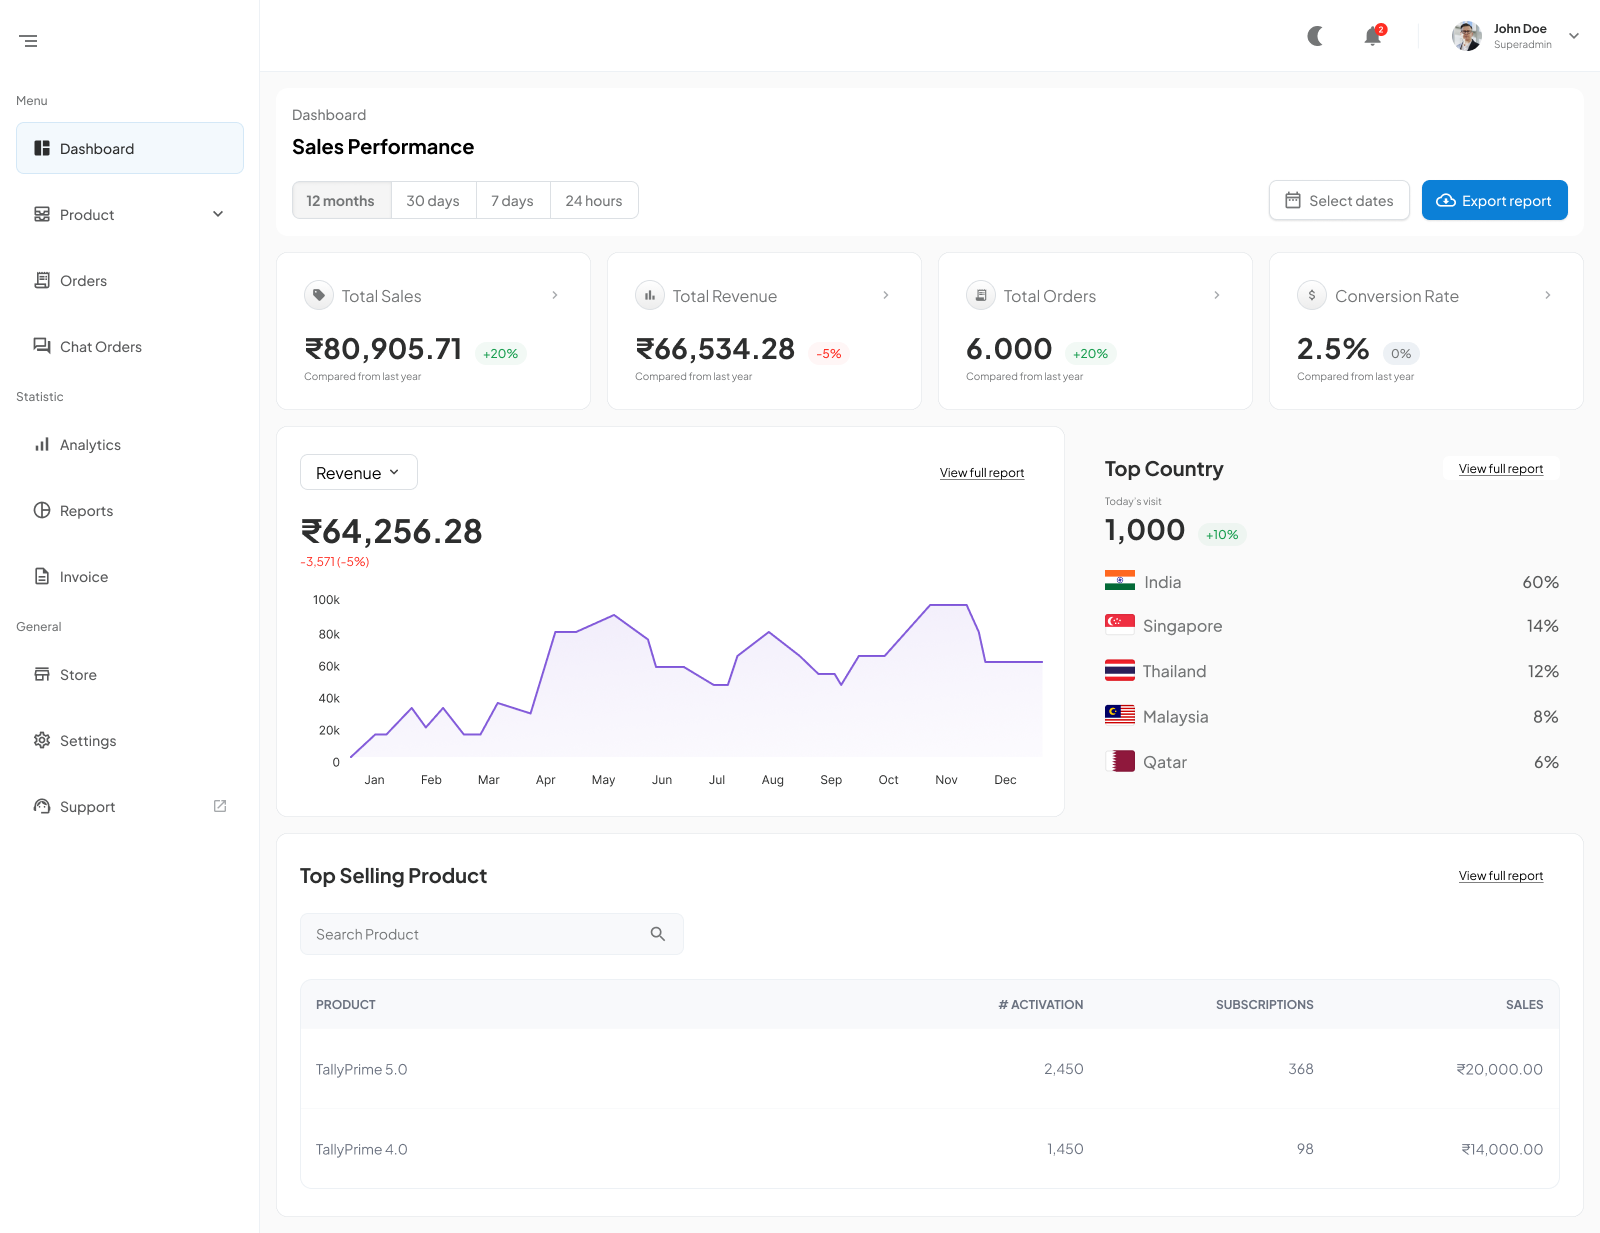Click the Select dates button
This screenshot has height=1233, width=1600.
pos(1339,201)
